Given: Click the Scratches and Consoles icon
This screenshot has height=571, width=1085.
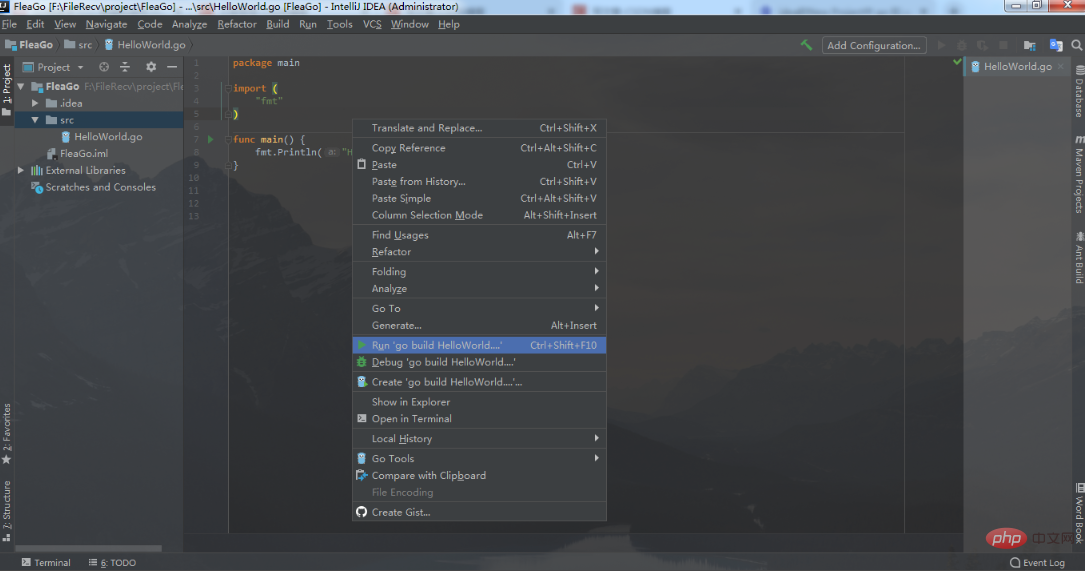Looking at the screenshot, I should pos(37,187).
